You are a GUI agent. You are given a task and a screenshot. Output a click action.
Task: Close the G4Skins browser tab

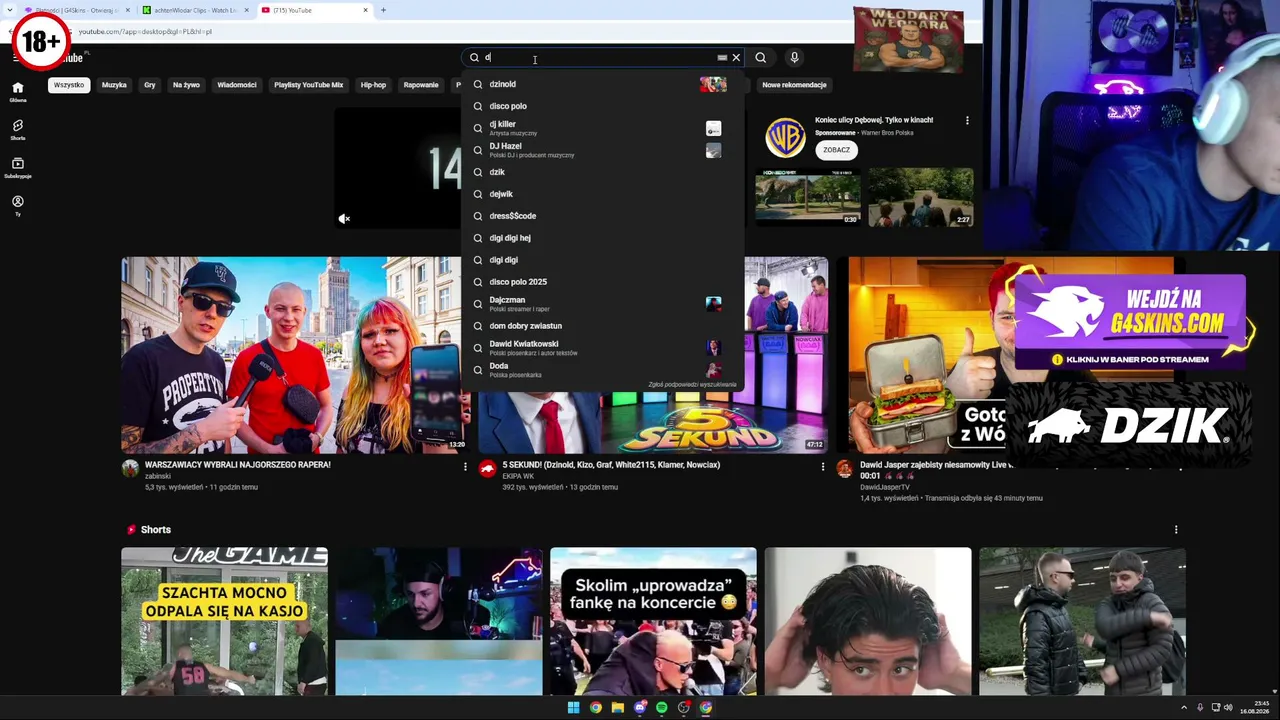128,10
